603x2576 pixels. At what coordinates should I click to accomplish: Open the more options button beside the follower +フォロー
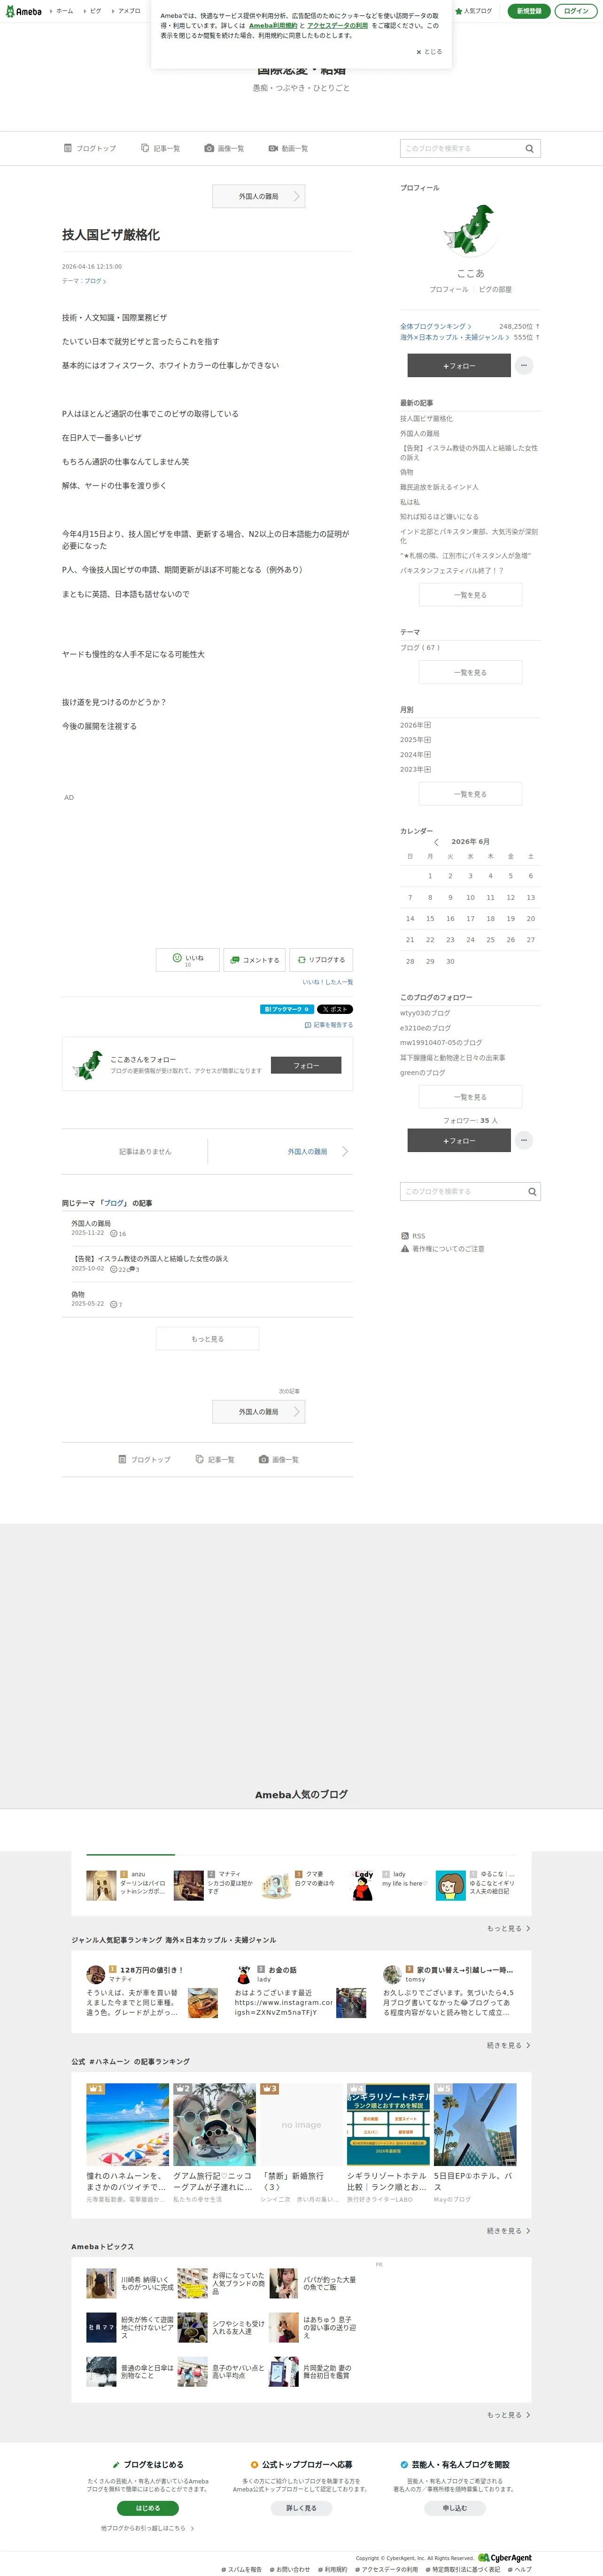[x=524, y=1140]
